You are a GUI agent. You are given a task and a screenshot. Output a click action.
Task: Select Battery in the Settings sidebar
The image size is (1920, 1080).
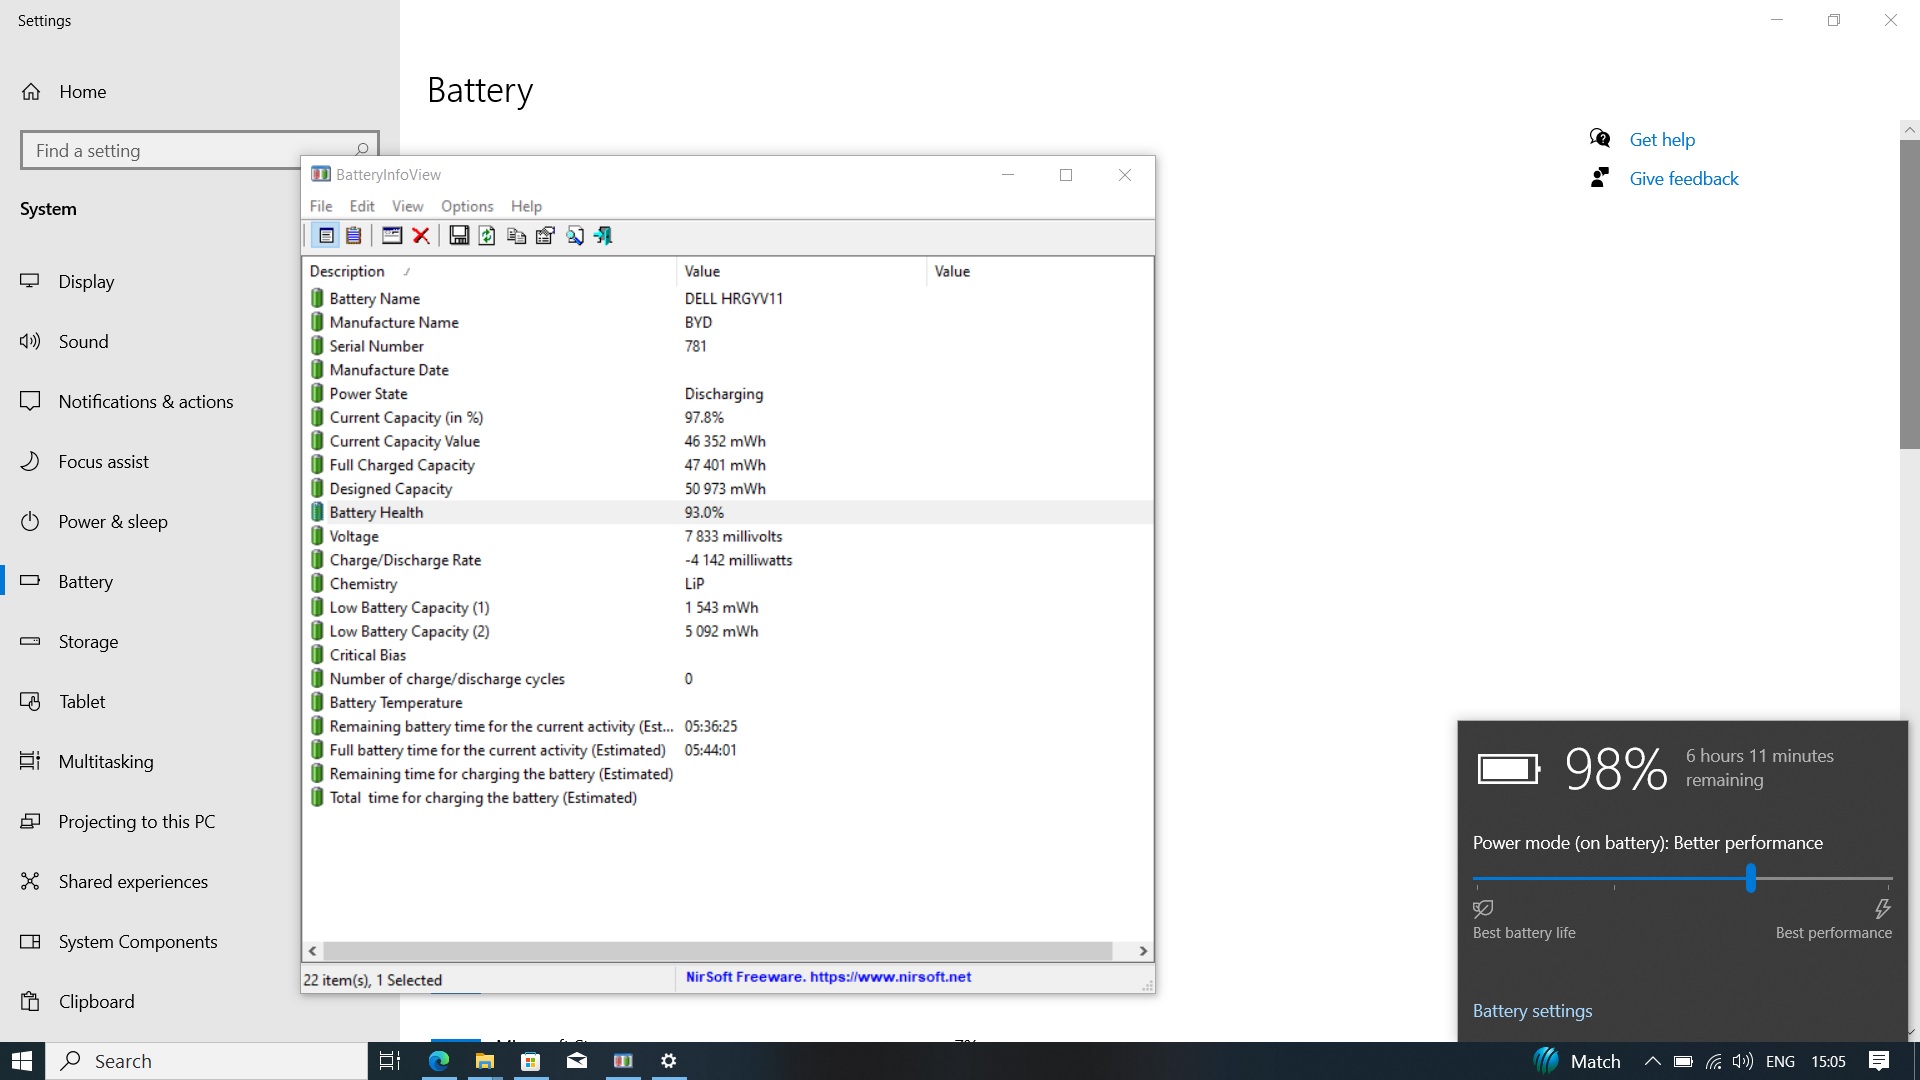(85, 582)
